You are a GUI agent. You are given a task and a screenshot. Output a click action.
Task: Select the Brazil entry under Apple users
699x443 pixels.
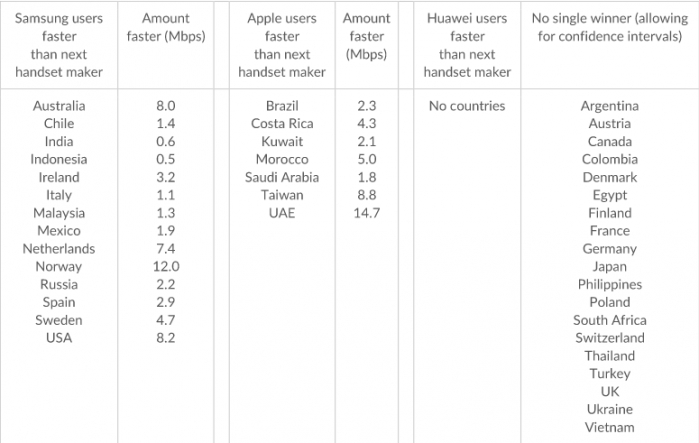click(x=282, y=106)
